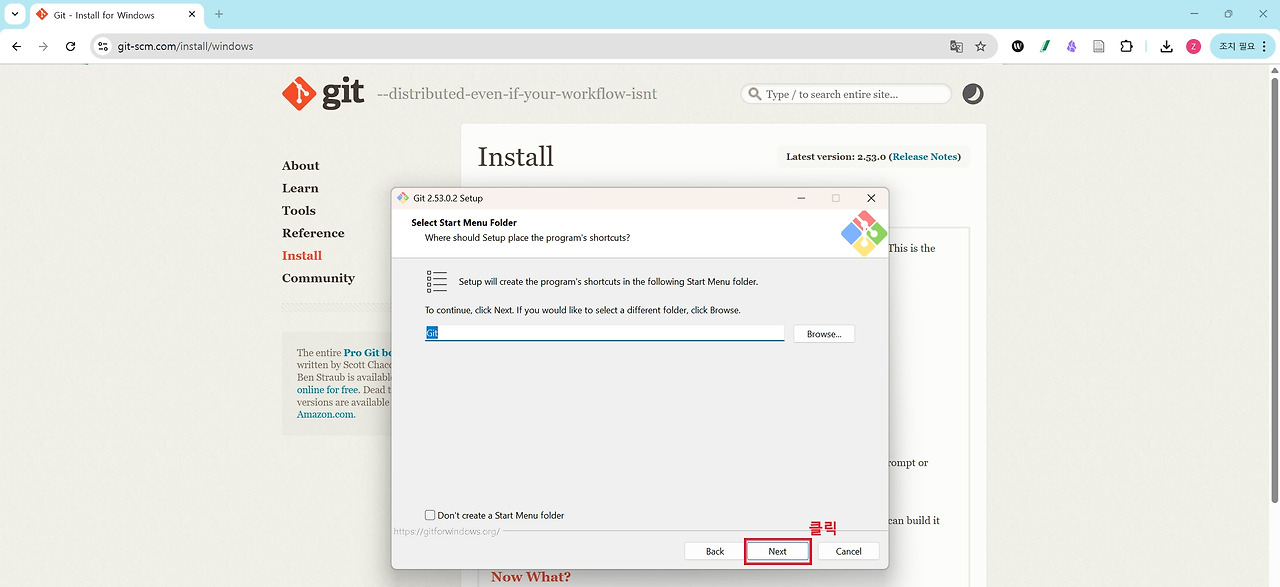The width and height of the screenshot is (1280, 587).
Task: Click the Start Menu folder name field
Action: click(604, 333)
